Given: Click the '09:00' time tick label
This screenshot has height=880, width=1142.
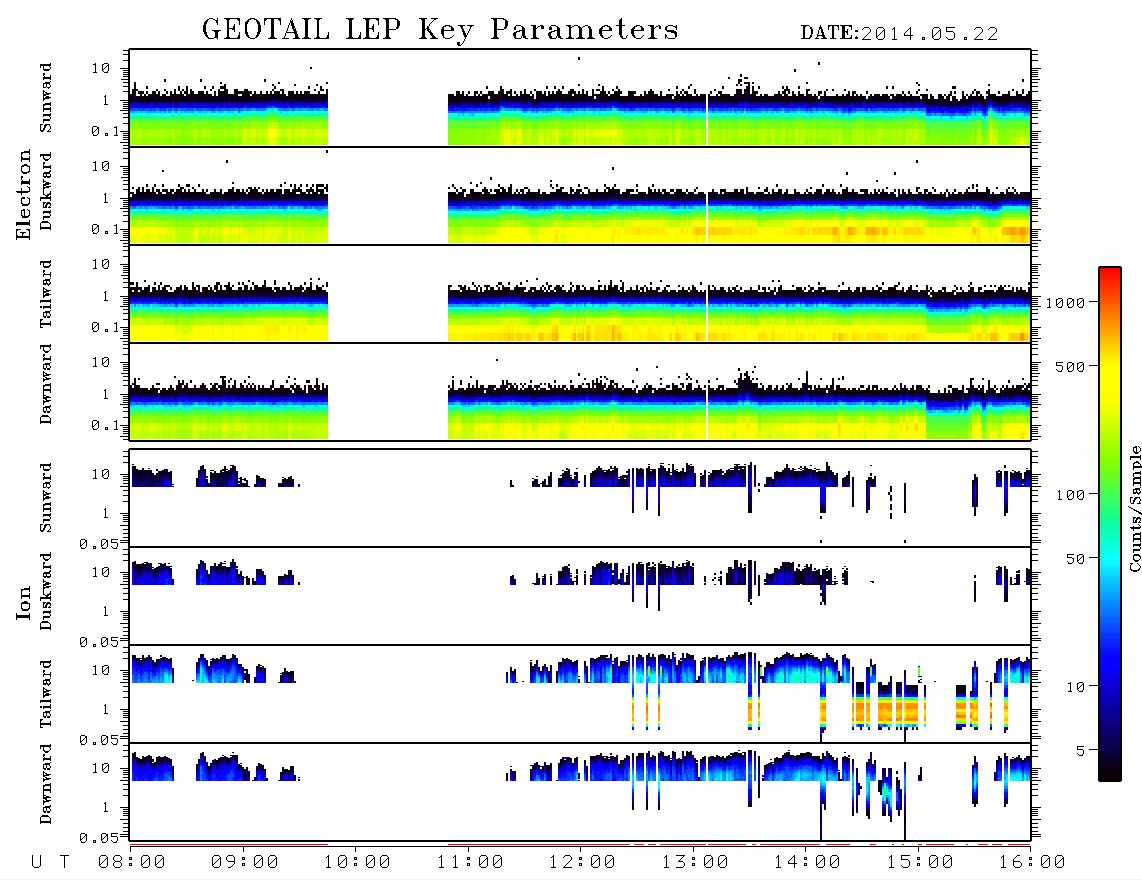Looking at the screenshot, I should [245, 862].
